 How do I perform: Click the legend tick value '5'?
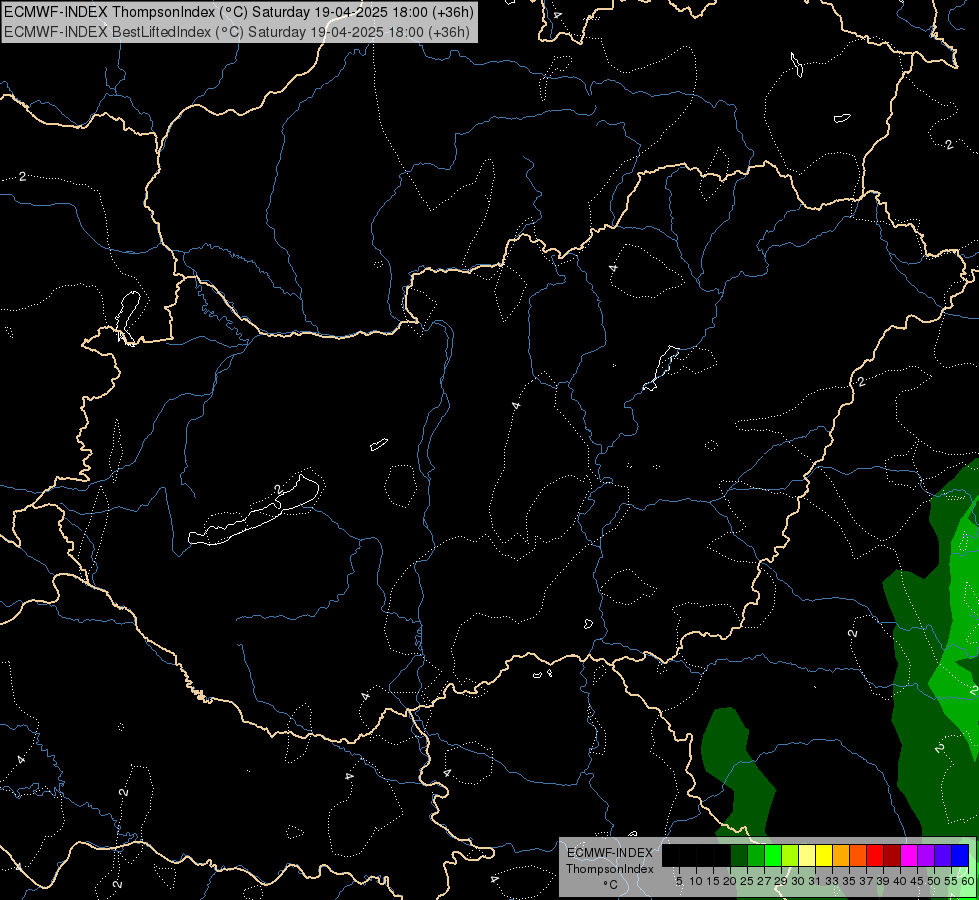[x=679, y=881]
